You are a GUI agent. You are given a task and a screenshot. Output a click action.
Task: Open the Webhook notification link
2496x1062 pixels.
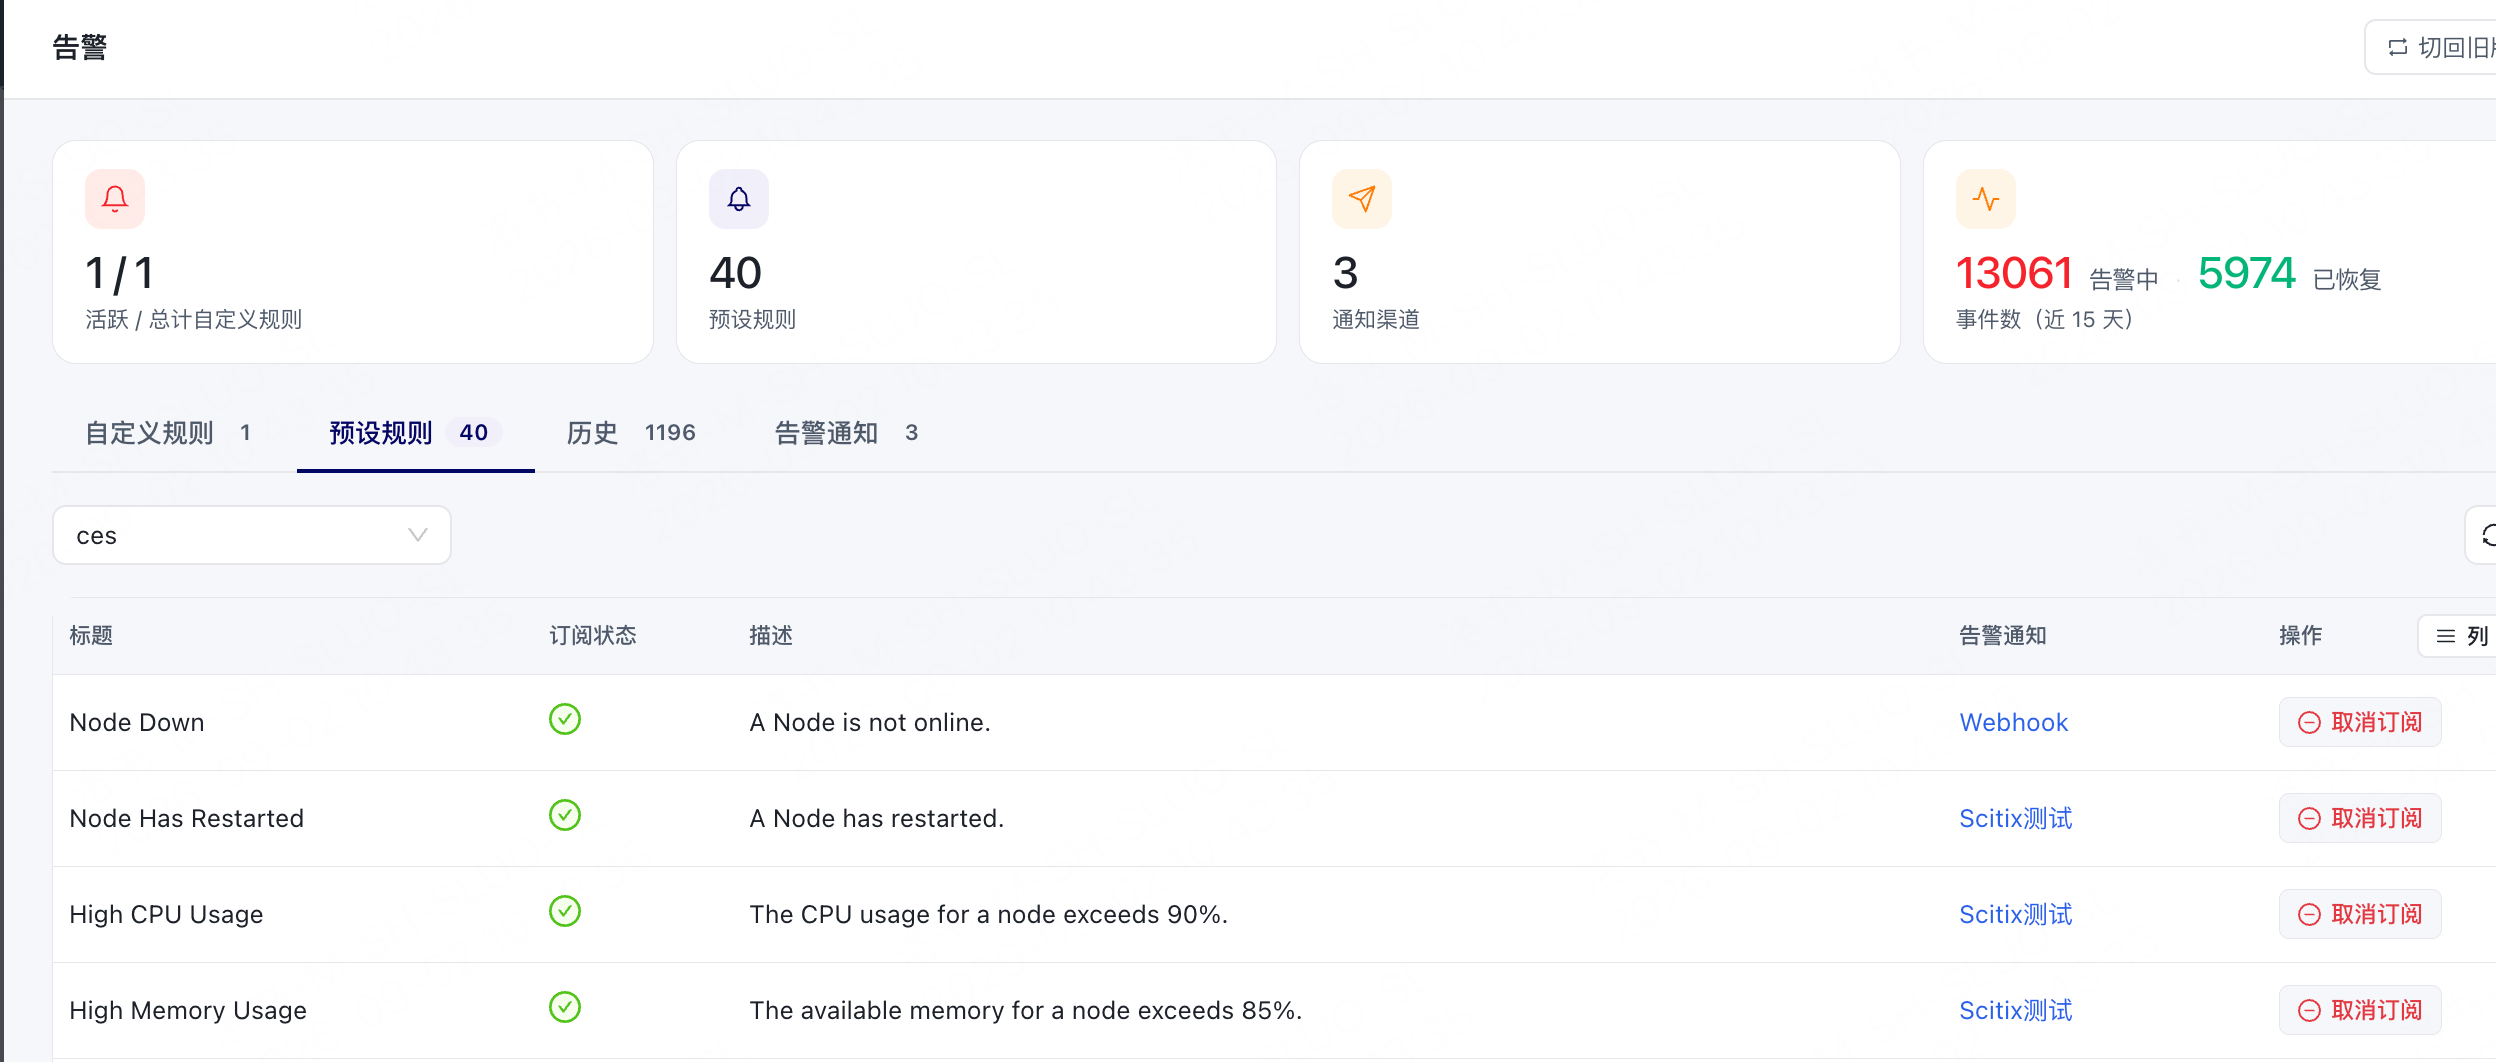point(2013,722)
